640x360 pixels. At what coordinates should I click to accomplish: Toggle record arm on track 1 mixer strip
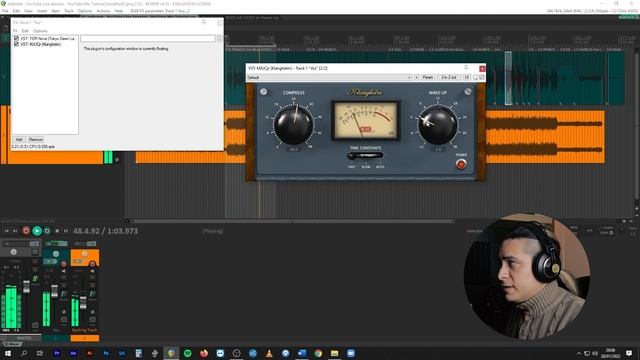pos(64,264)
